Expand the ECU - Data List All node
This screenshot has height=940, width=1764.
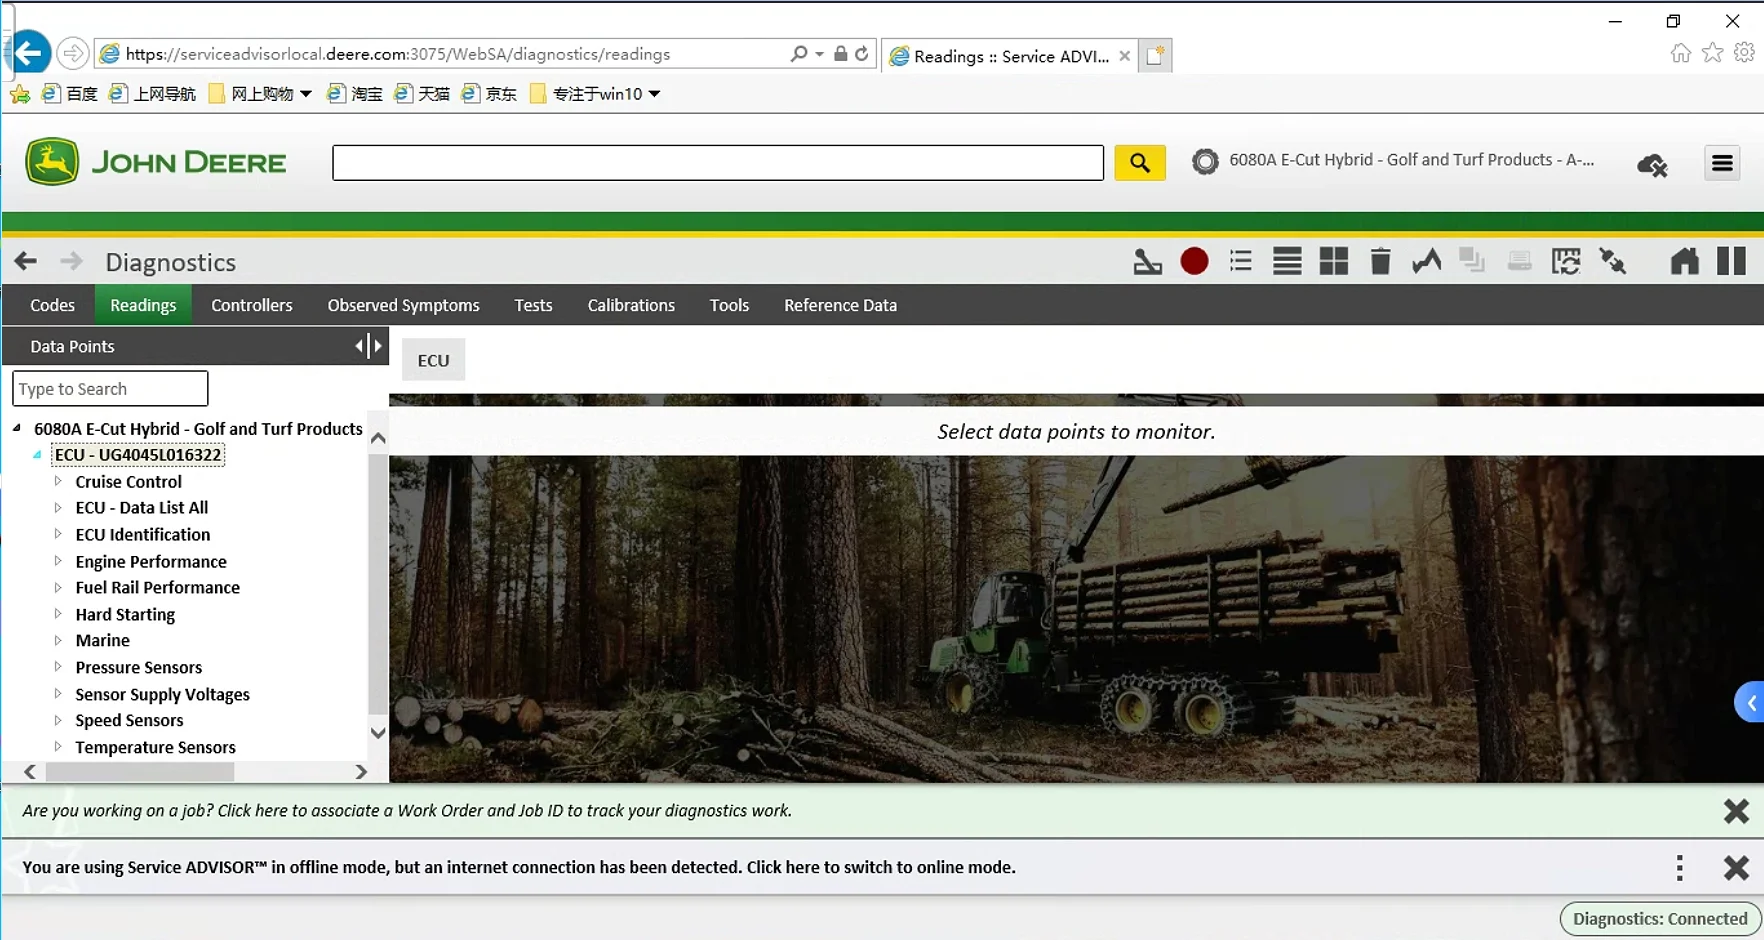(58, 507)
